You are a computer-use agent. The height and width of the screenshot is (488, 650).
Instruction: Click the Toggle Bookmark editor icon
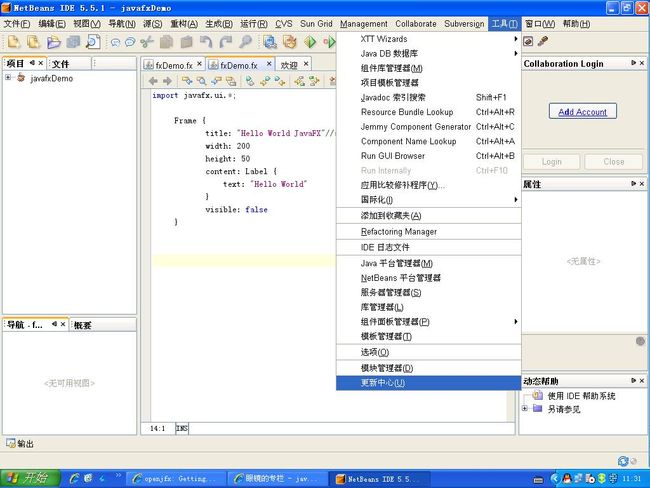[250, 81]
